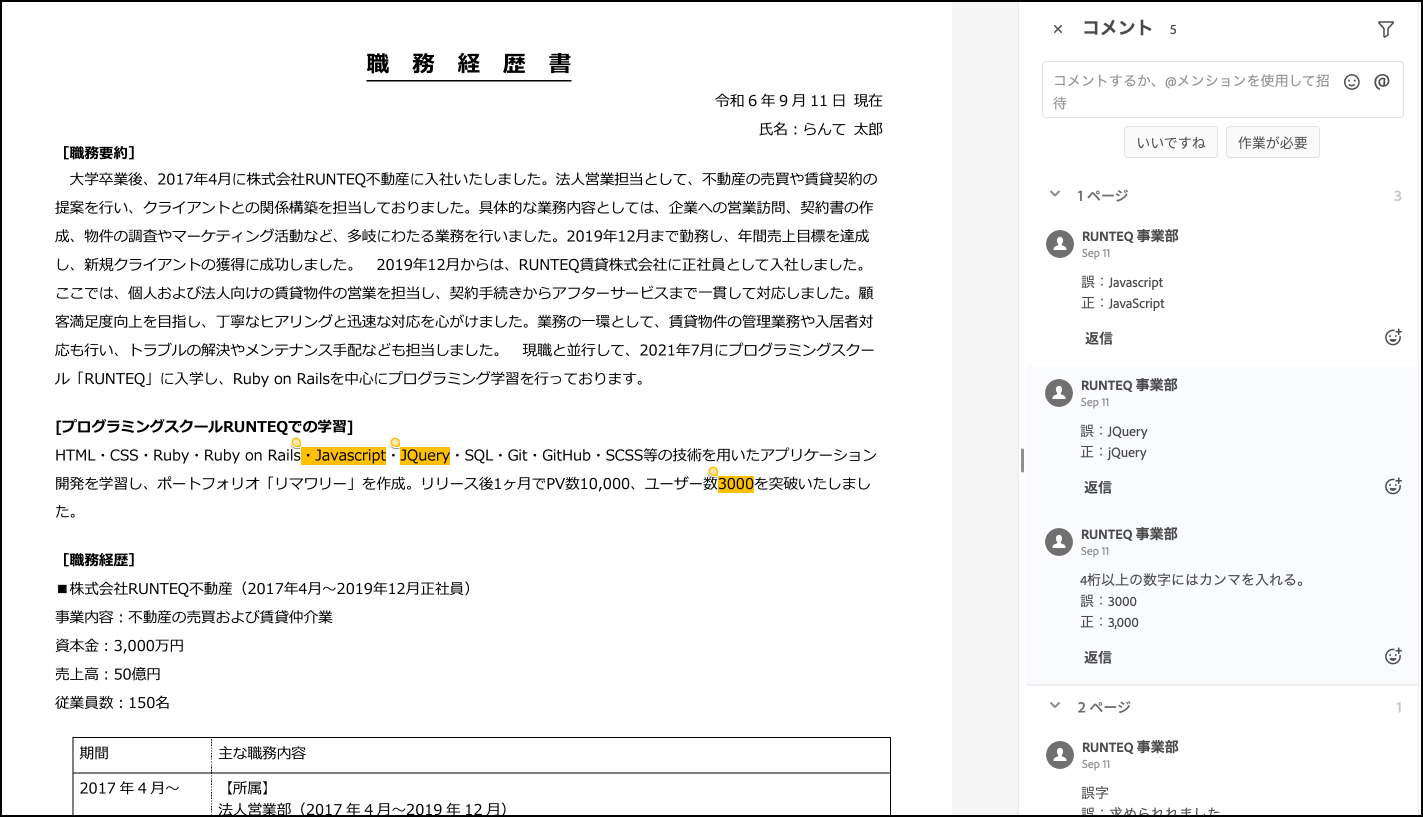Click the 作業が必要 quick reply button
1423x817 pixels.
point(1272,143)
